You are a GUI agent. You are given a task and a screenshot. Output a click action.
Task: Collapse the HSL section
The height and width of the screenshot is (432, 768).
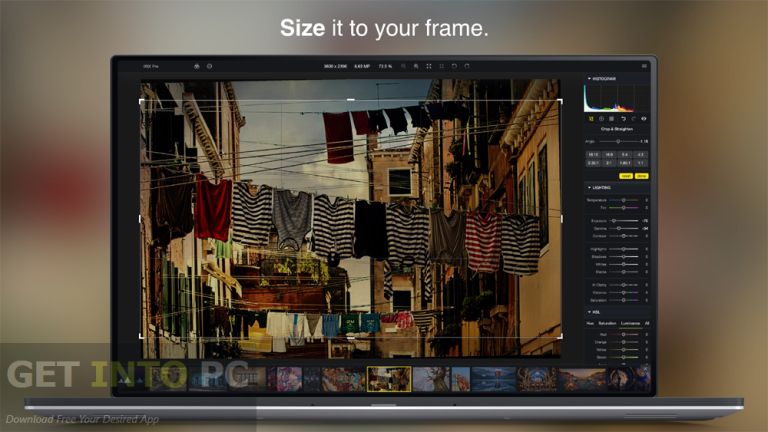[x=589, y=311]
